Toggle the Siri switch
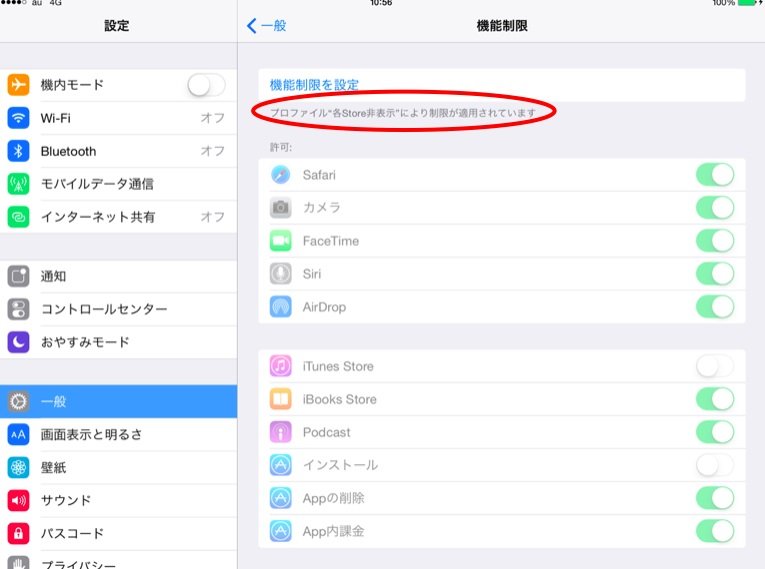765x569 pixels. click(x=715, y=274)
